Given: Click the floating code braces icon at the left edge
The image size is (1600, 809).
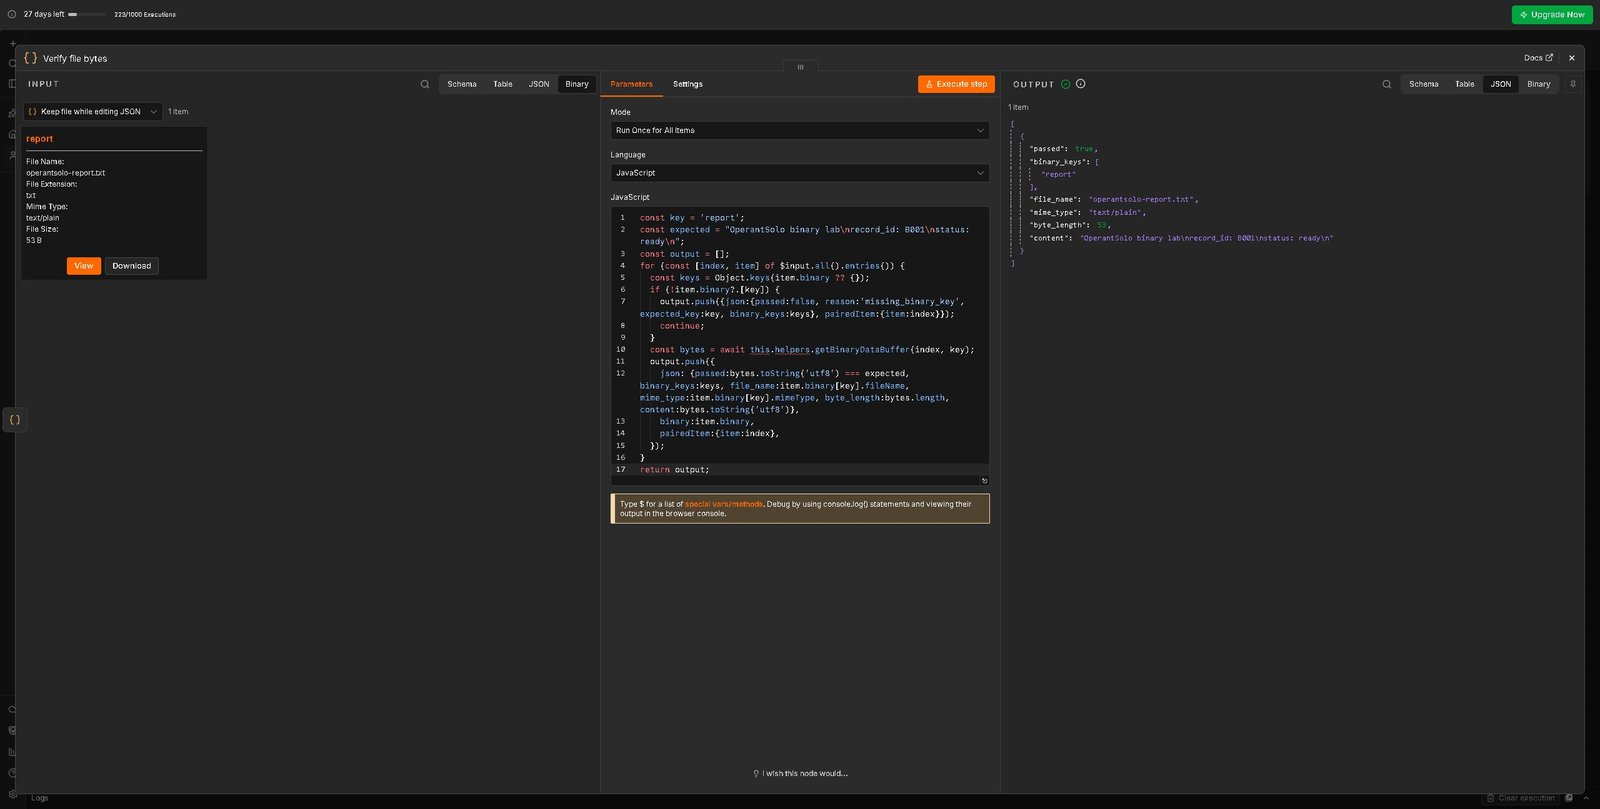Looking at the screenshot, I should pos(15,420).
